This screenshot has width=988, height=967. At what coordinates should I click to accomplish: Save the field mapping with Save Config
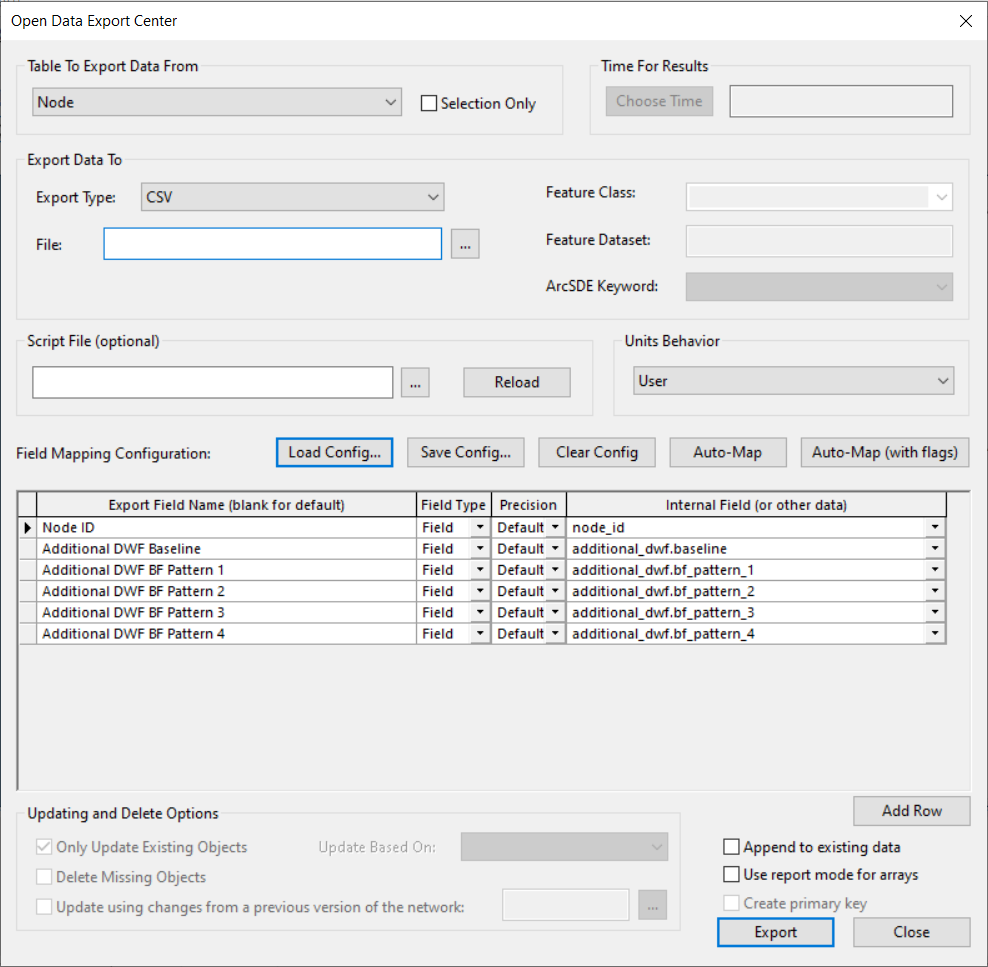[465, 452]
